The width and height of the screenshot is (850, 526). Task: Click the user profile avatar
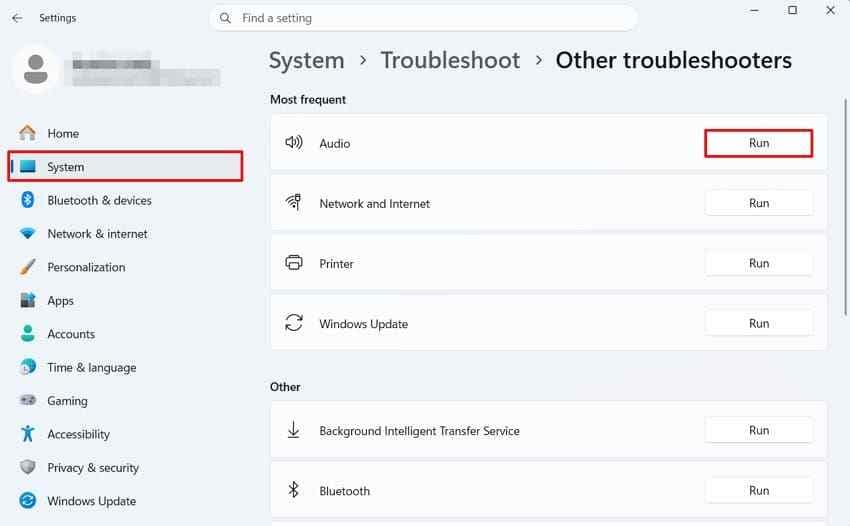click(x=36, y=69)
